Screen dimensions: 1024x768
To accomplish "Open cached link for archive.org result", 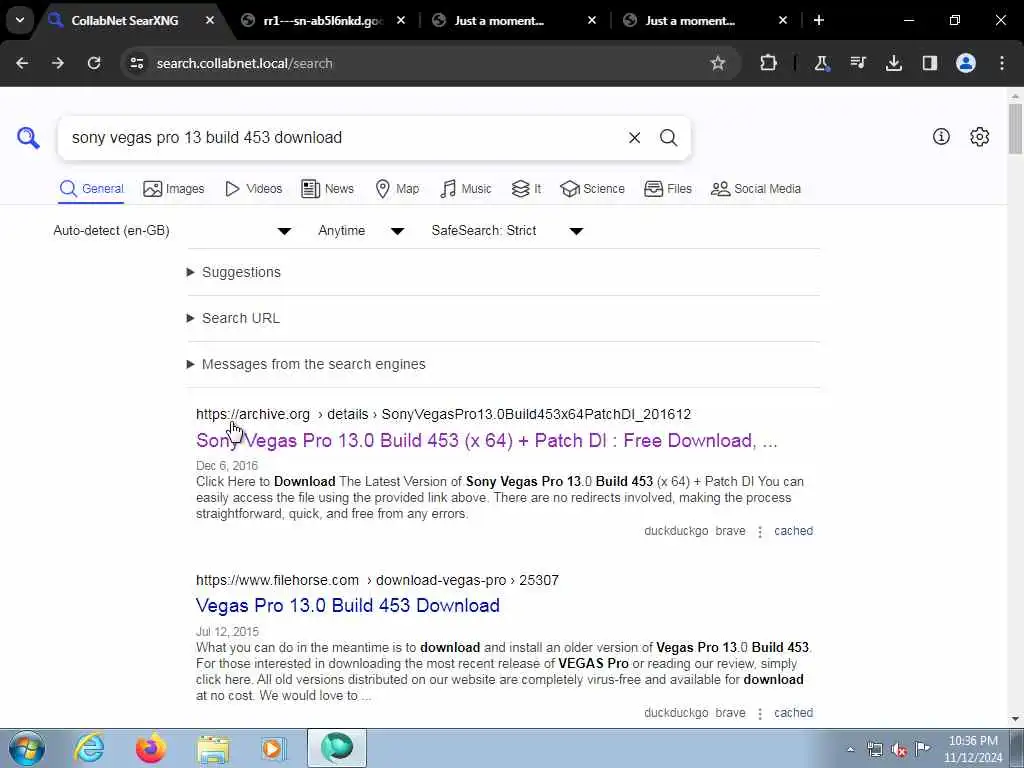I will pos(793,531).
